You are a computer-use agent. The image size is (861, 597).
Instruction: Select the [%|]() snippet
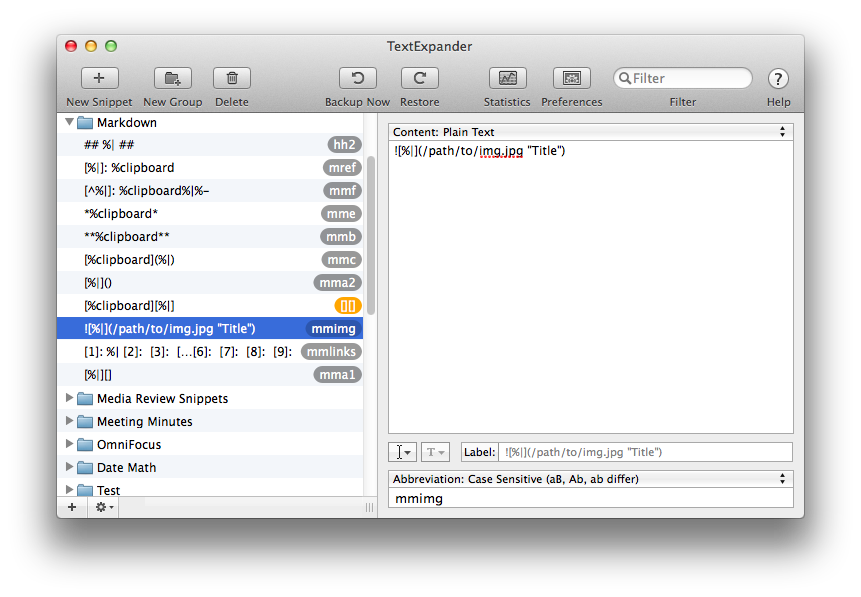point(210,283)
